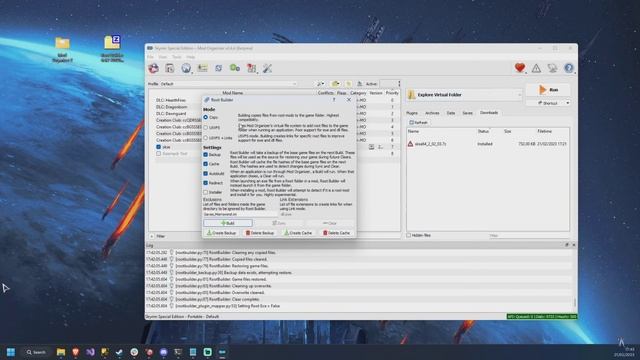
Task: Switch to the Plugins tab
Action: point(412,113)
